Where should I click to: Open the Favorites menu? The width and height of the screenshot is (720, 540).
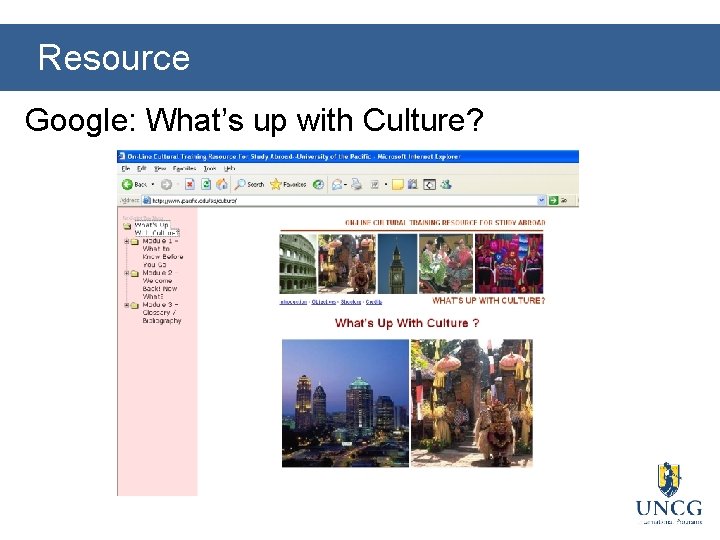pyautogui.click(x=185, y=169)
